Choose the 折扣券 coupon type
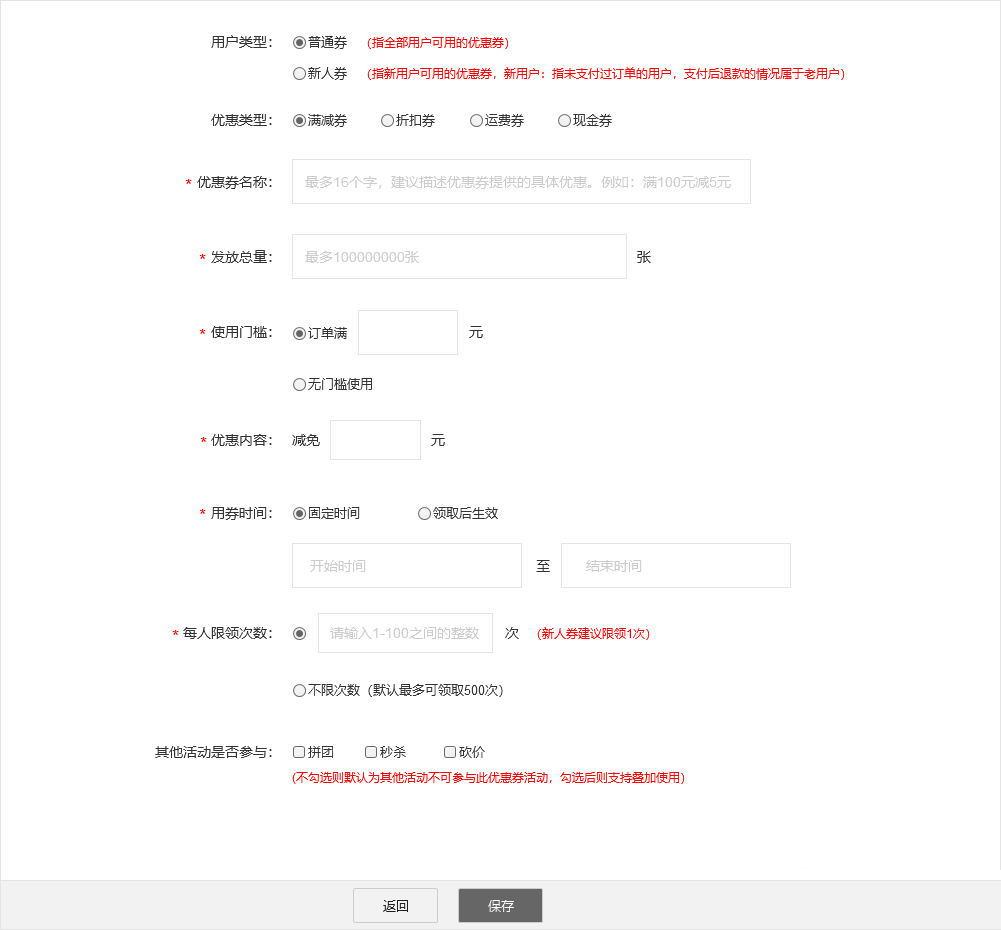1001x930 pixels. click(387, 121)
